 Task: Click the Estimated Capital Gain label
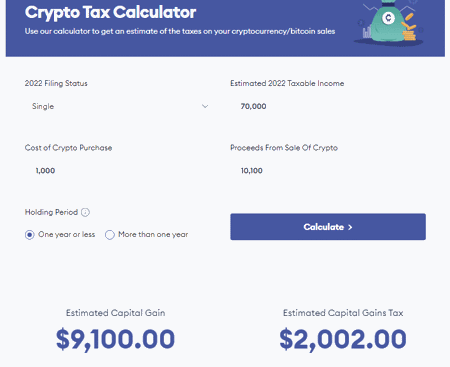pyautogui.click(x=115, y=313)
